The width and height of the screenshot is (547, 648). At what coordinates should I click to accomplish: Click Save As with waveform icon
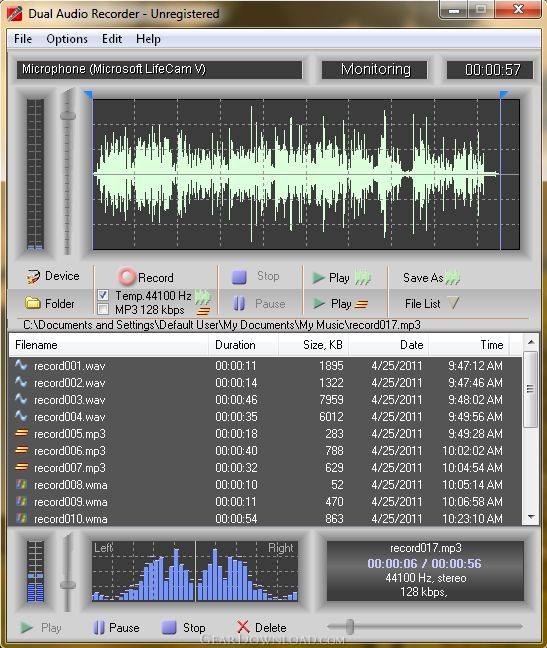pos(431,278)
